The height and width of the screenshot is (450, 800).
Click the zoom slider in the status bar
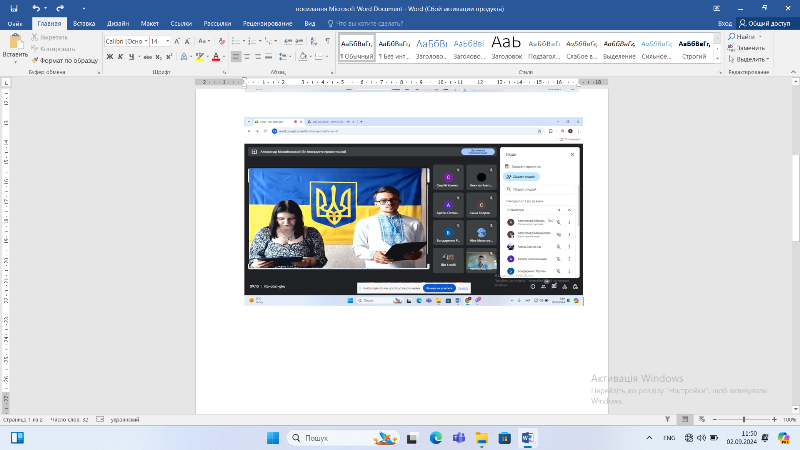742,419
